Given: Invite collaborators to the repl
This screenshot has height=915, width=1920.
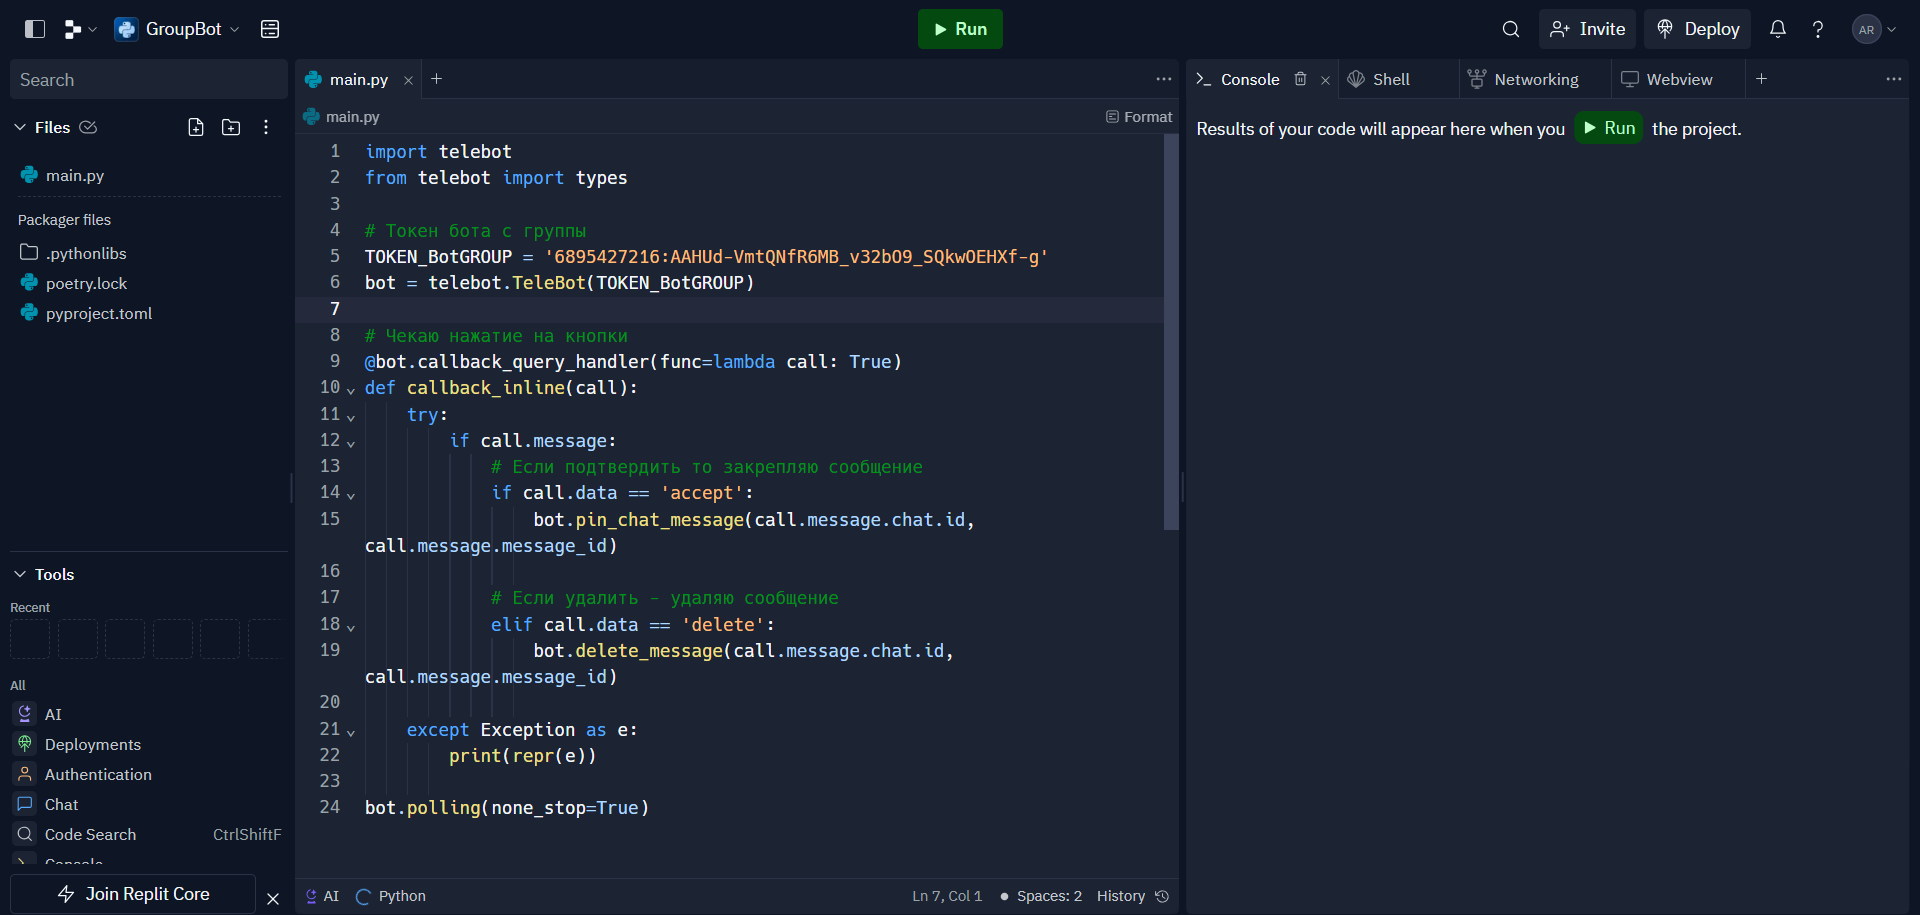Looking at the screenshot, I should pos(1587,29).
